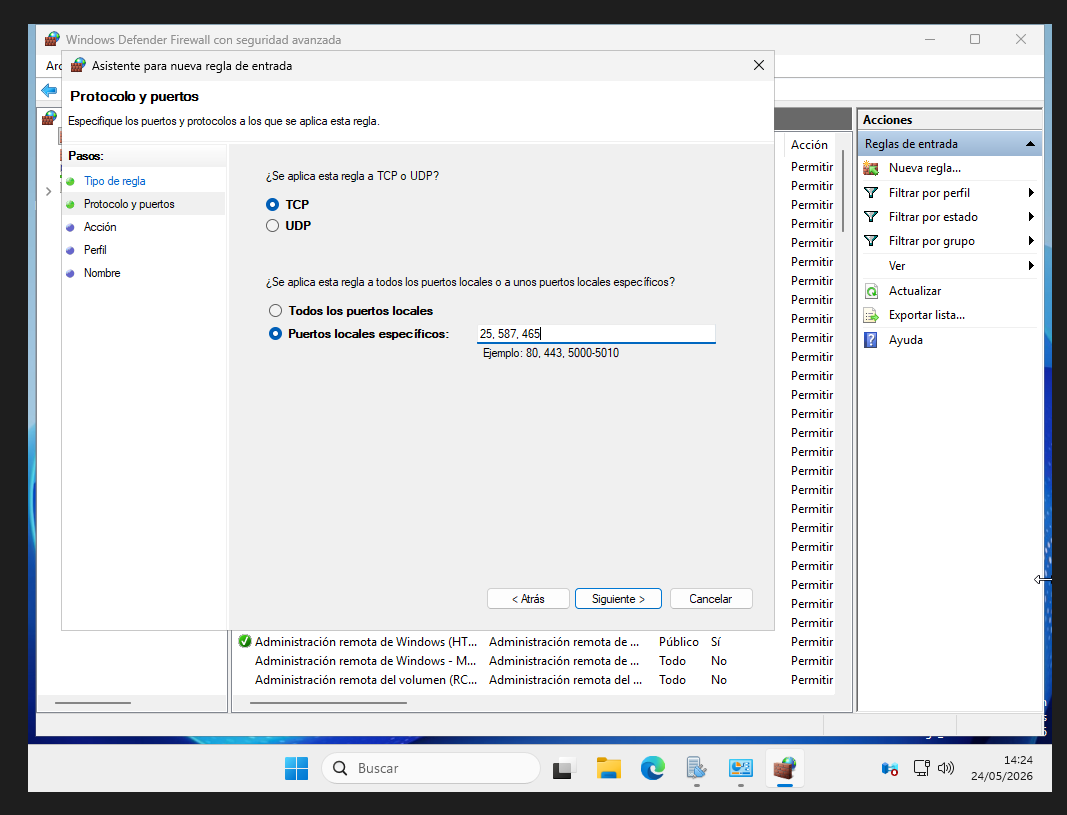Maximize the Windows Defender Firewall window
This screenshot has height=815, width=1067.
click(975, 39)
